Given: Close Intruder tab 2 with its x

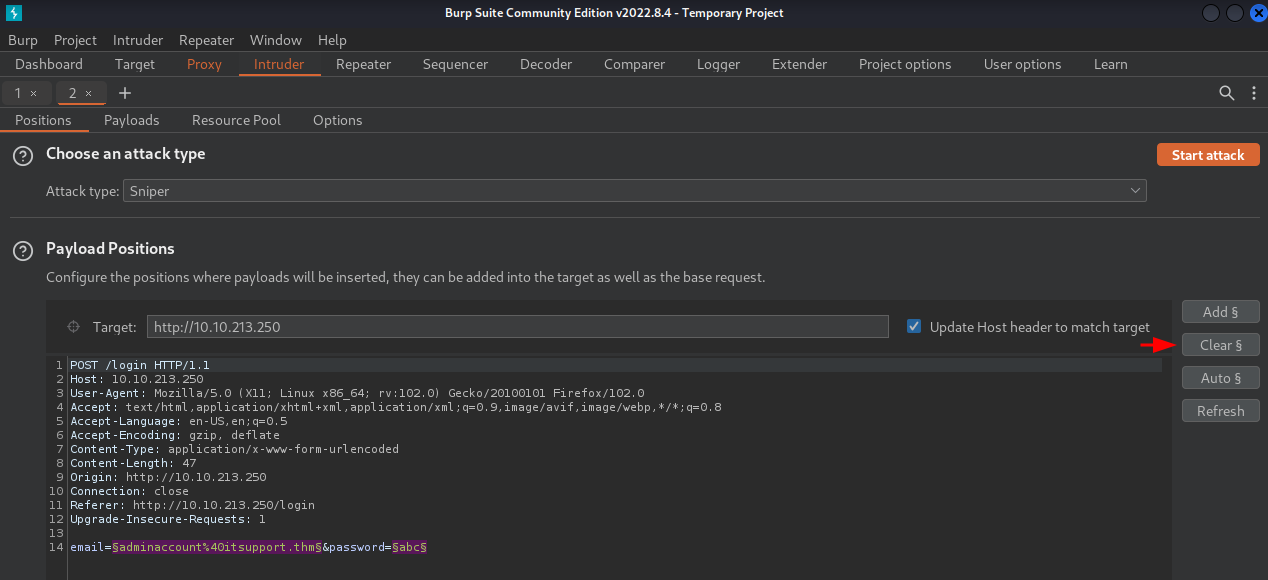Looking at the screenshot, I should coord(88,93).
